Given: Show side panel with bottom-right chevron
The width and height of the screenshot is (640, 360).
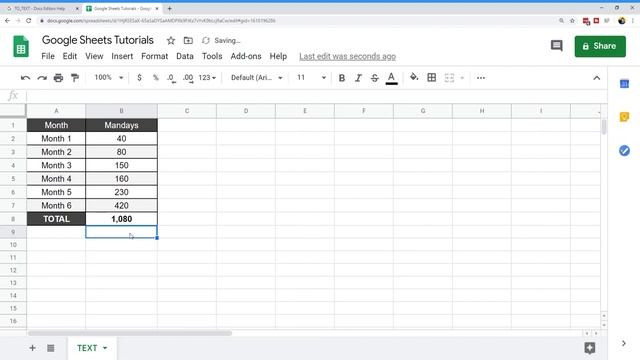Looking at the screenshot, I should coord(624,344).
